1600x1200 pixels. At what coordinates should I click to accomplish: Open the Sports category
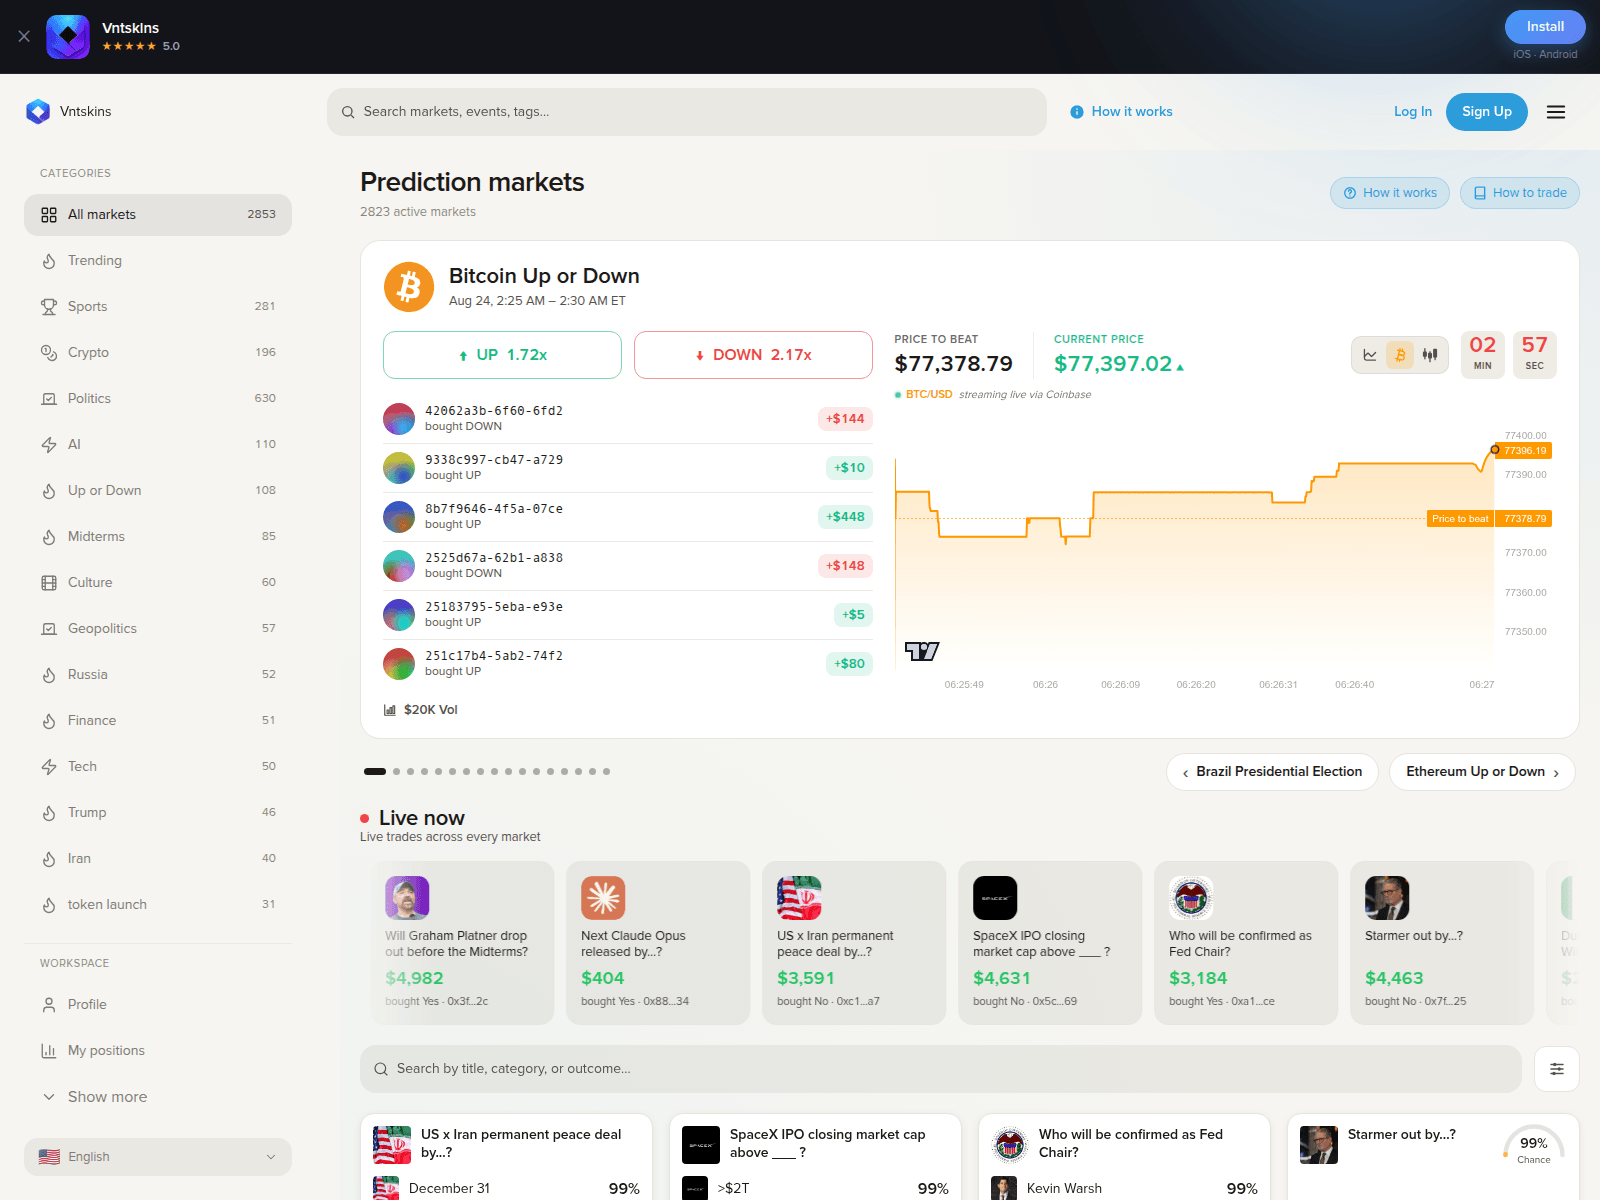point(158,307)
